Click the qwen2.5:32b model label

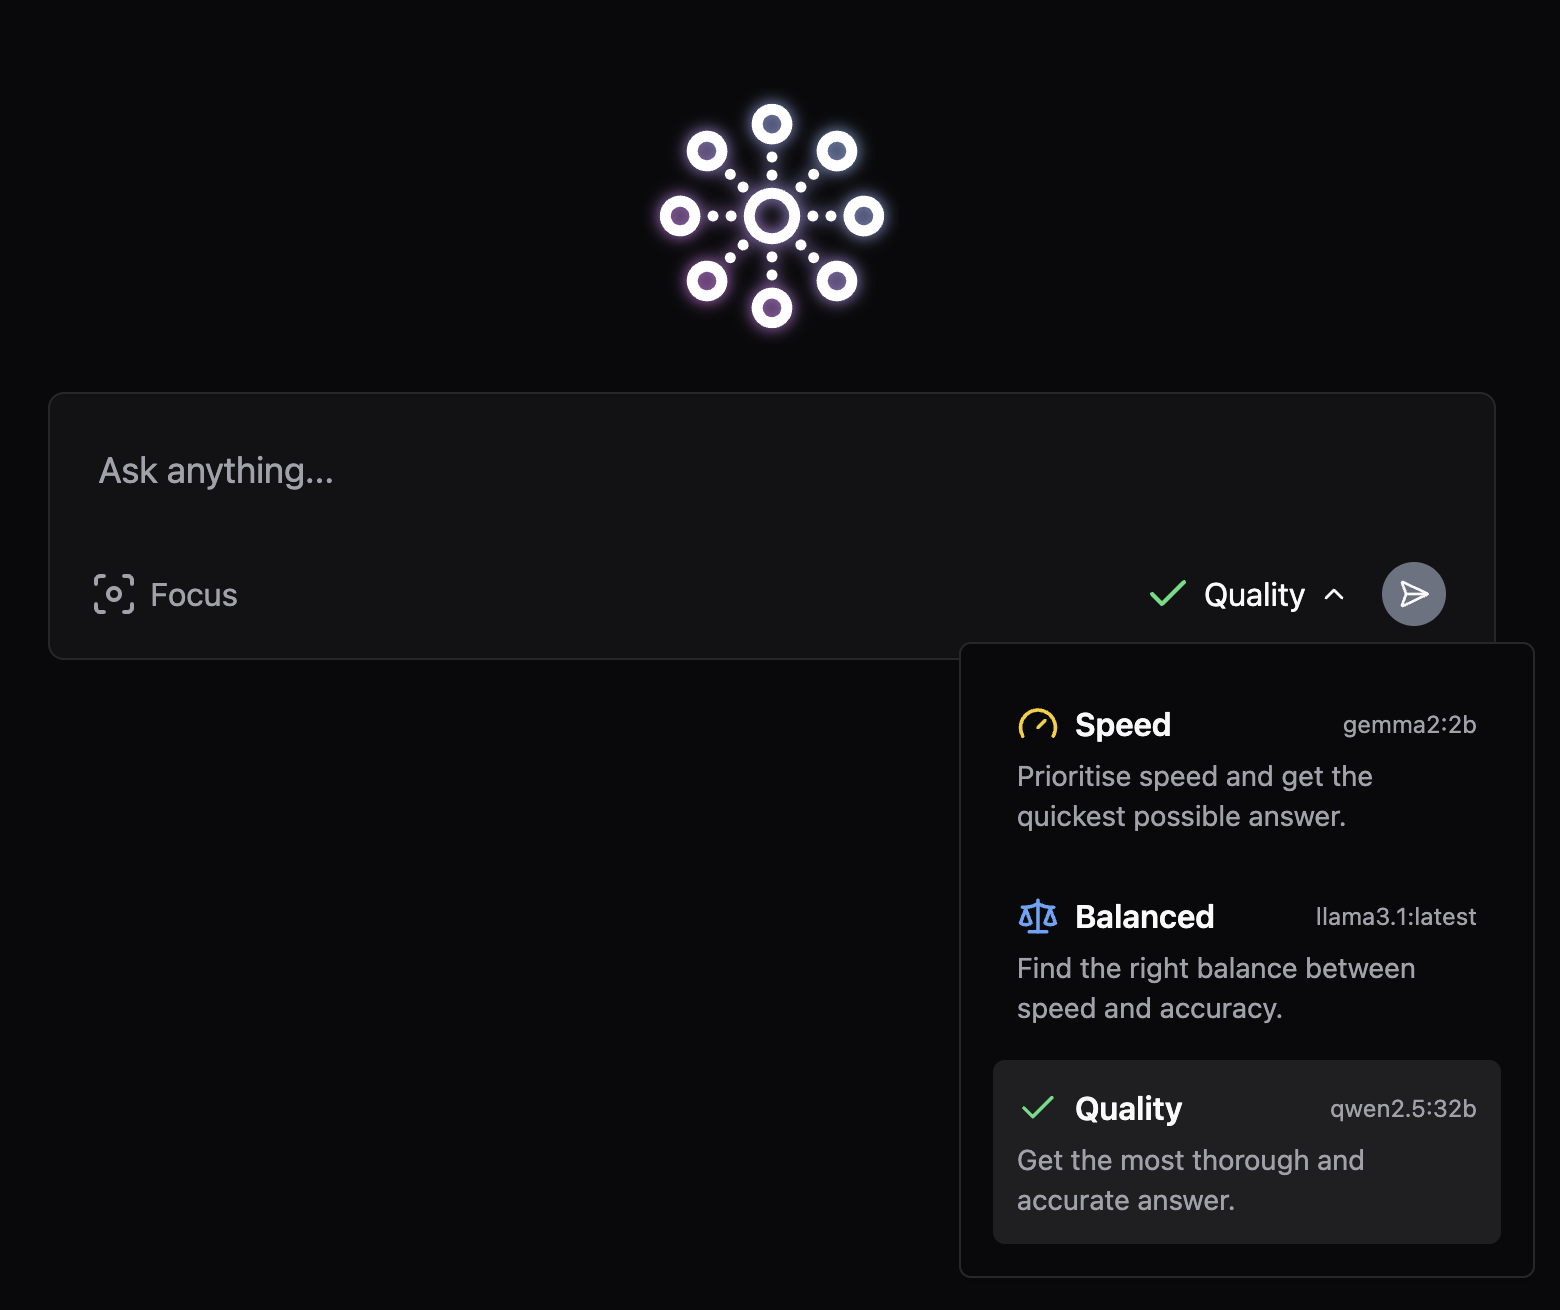click(1402, 1109)
